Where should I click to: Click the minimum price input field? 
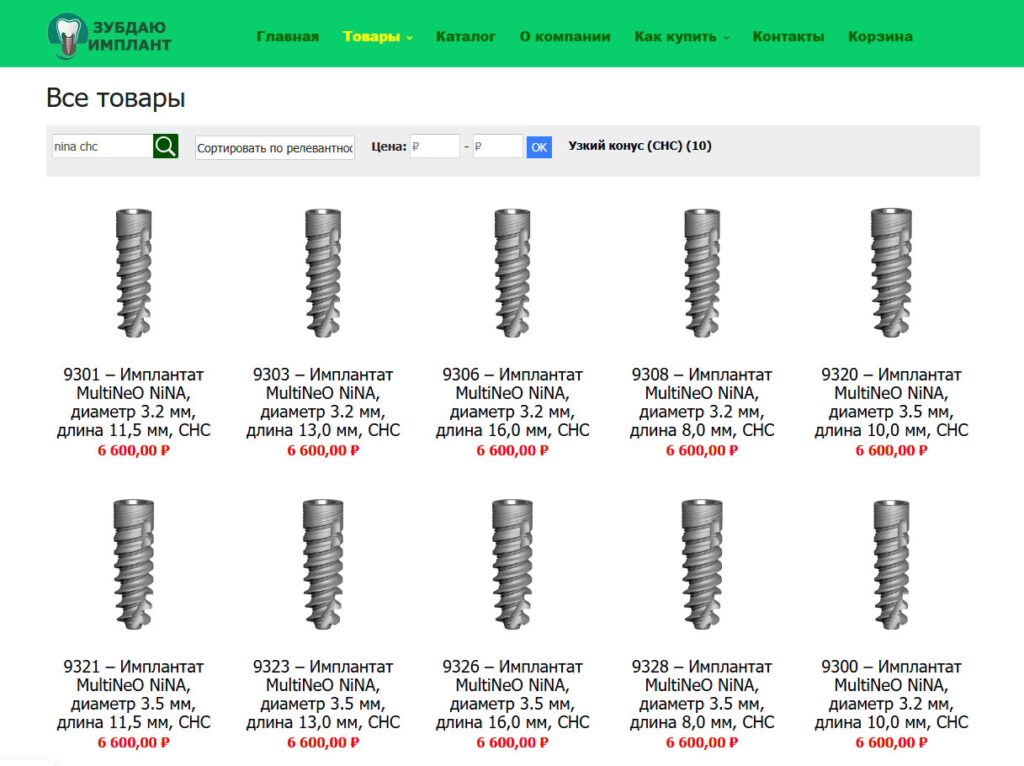(x=434, y=147)
